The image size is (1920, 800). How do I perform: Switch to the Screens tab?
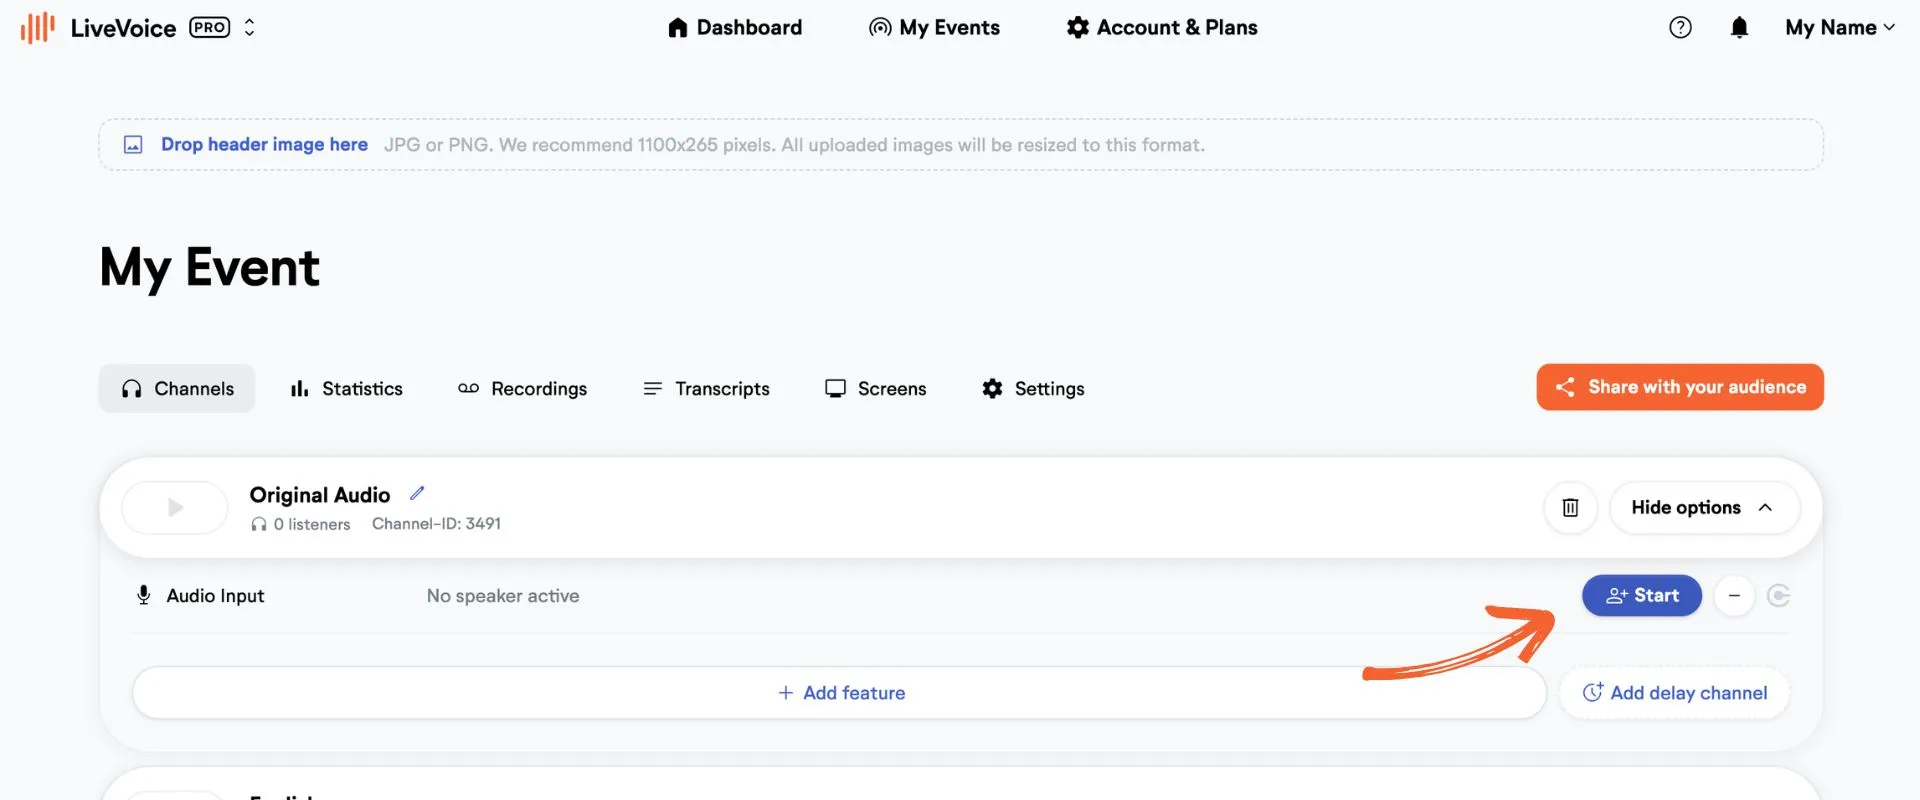click(x=875, y=389)
